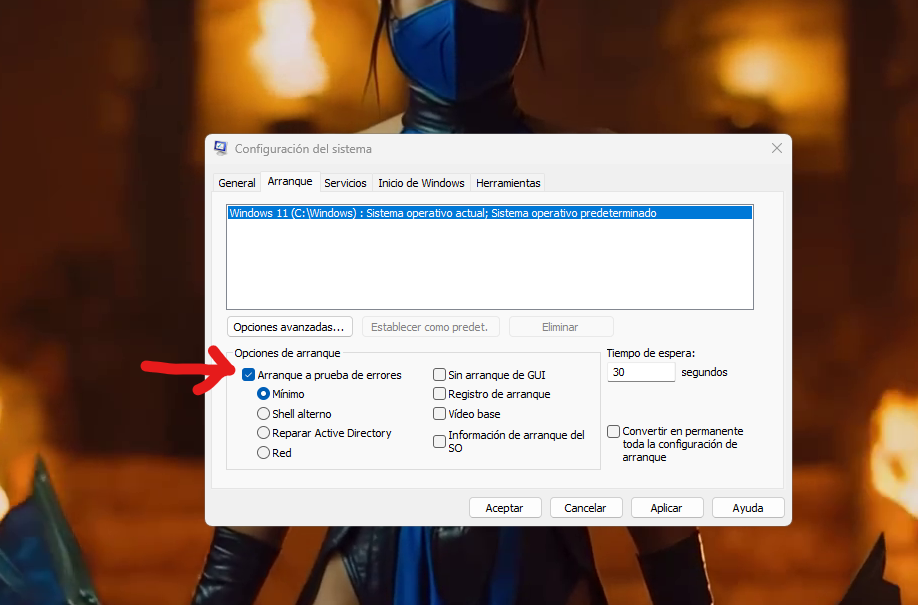Switch to the General tab
The width and height of the screenshot is (918, 605).
[237, 183]
